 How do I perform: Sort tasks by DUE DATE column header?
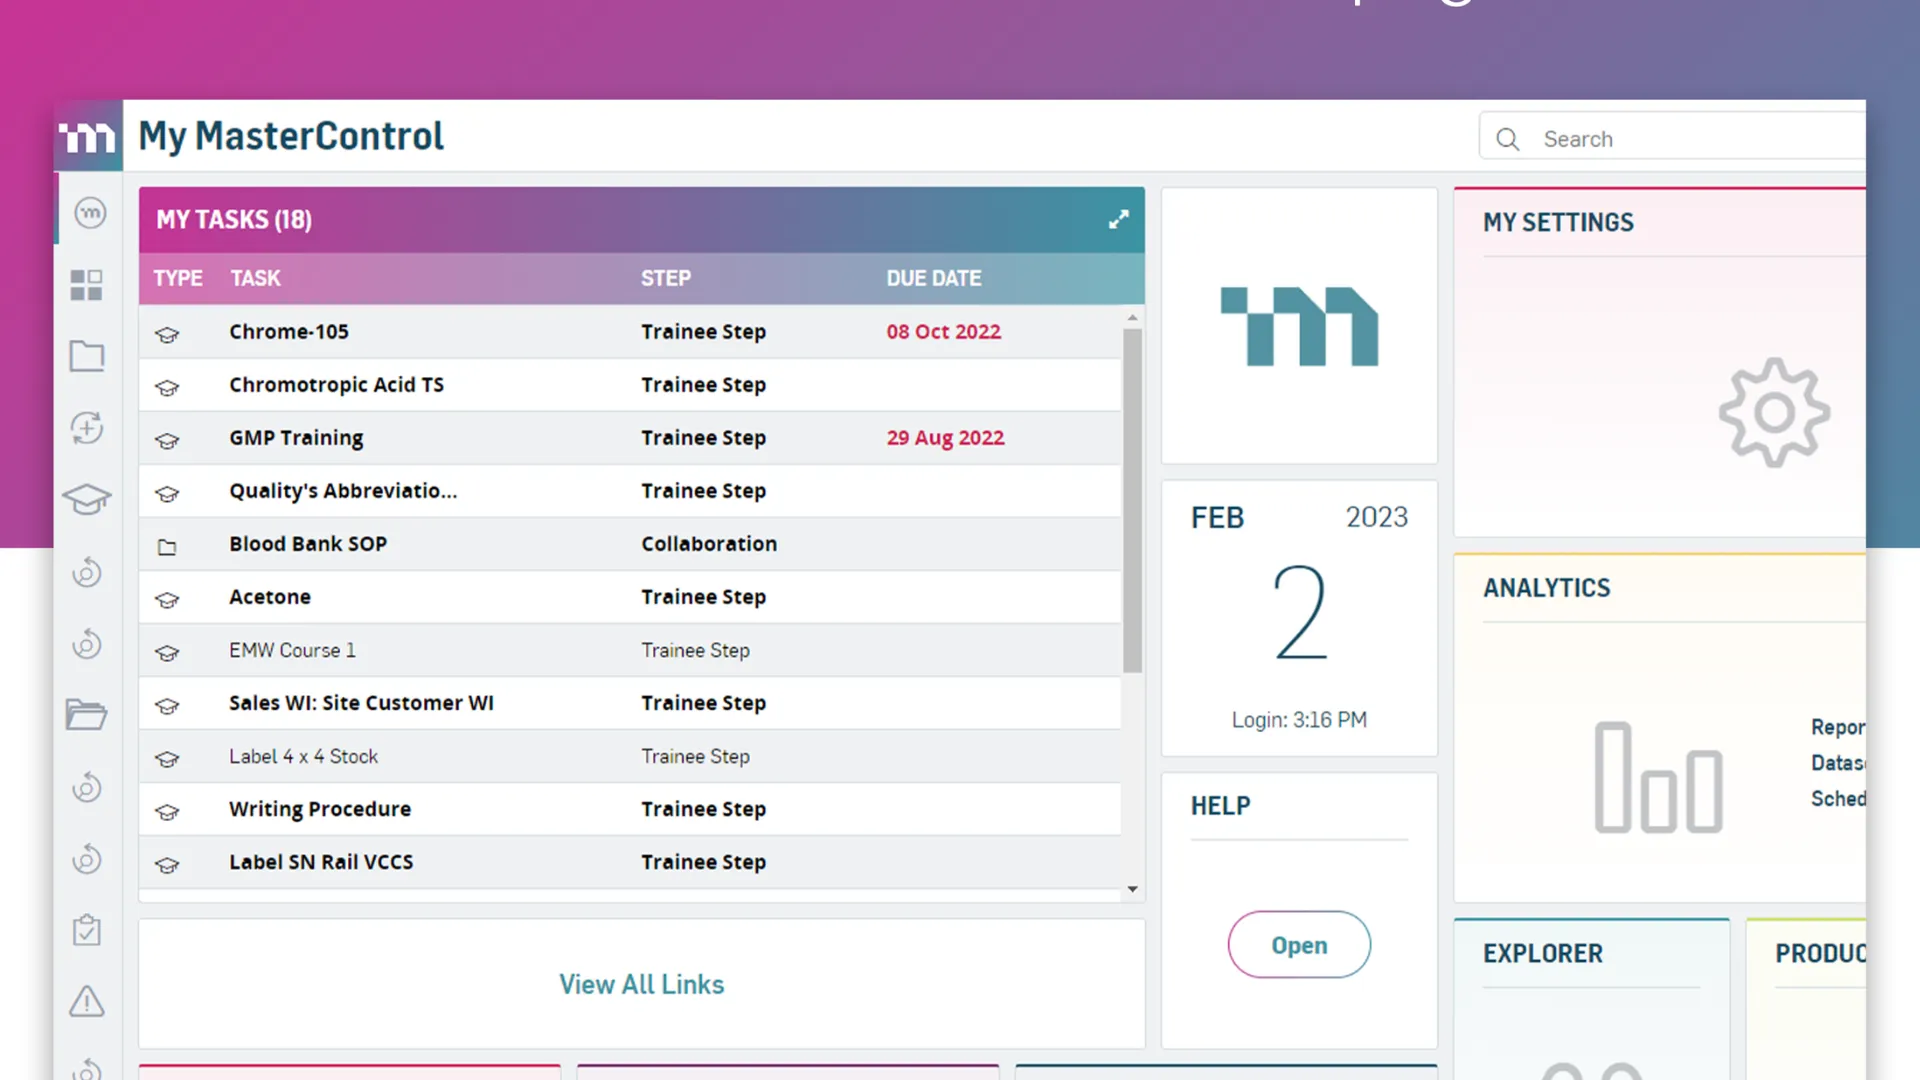coord(934,278)
